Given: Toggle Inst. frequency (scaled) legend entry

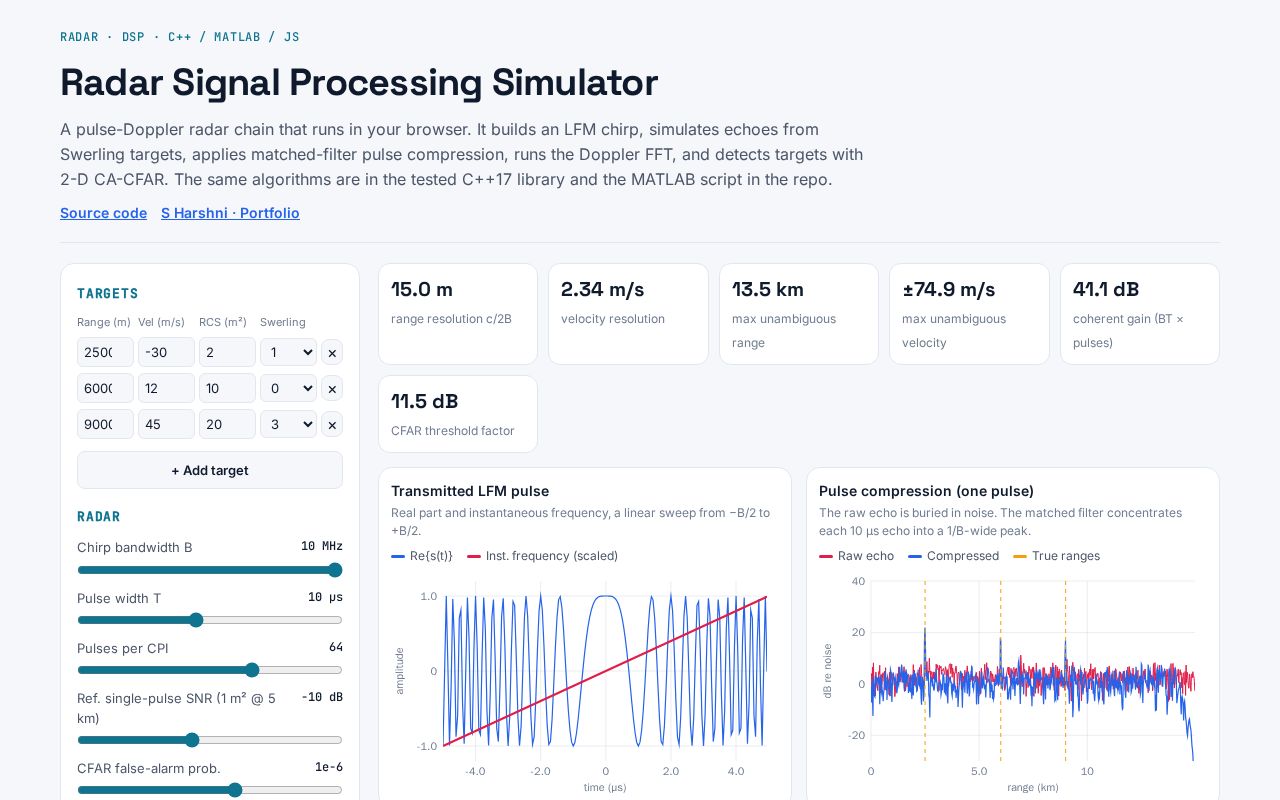Looking at the screenshot, I should 542,556.
